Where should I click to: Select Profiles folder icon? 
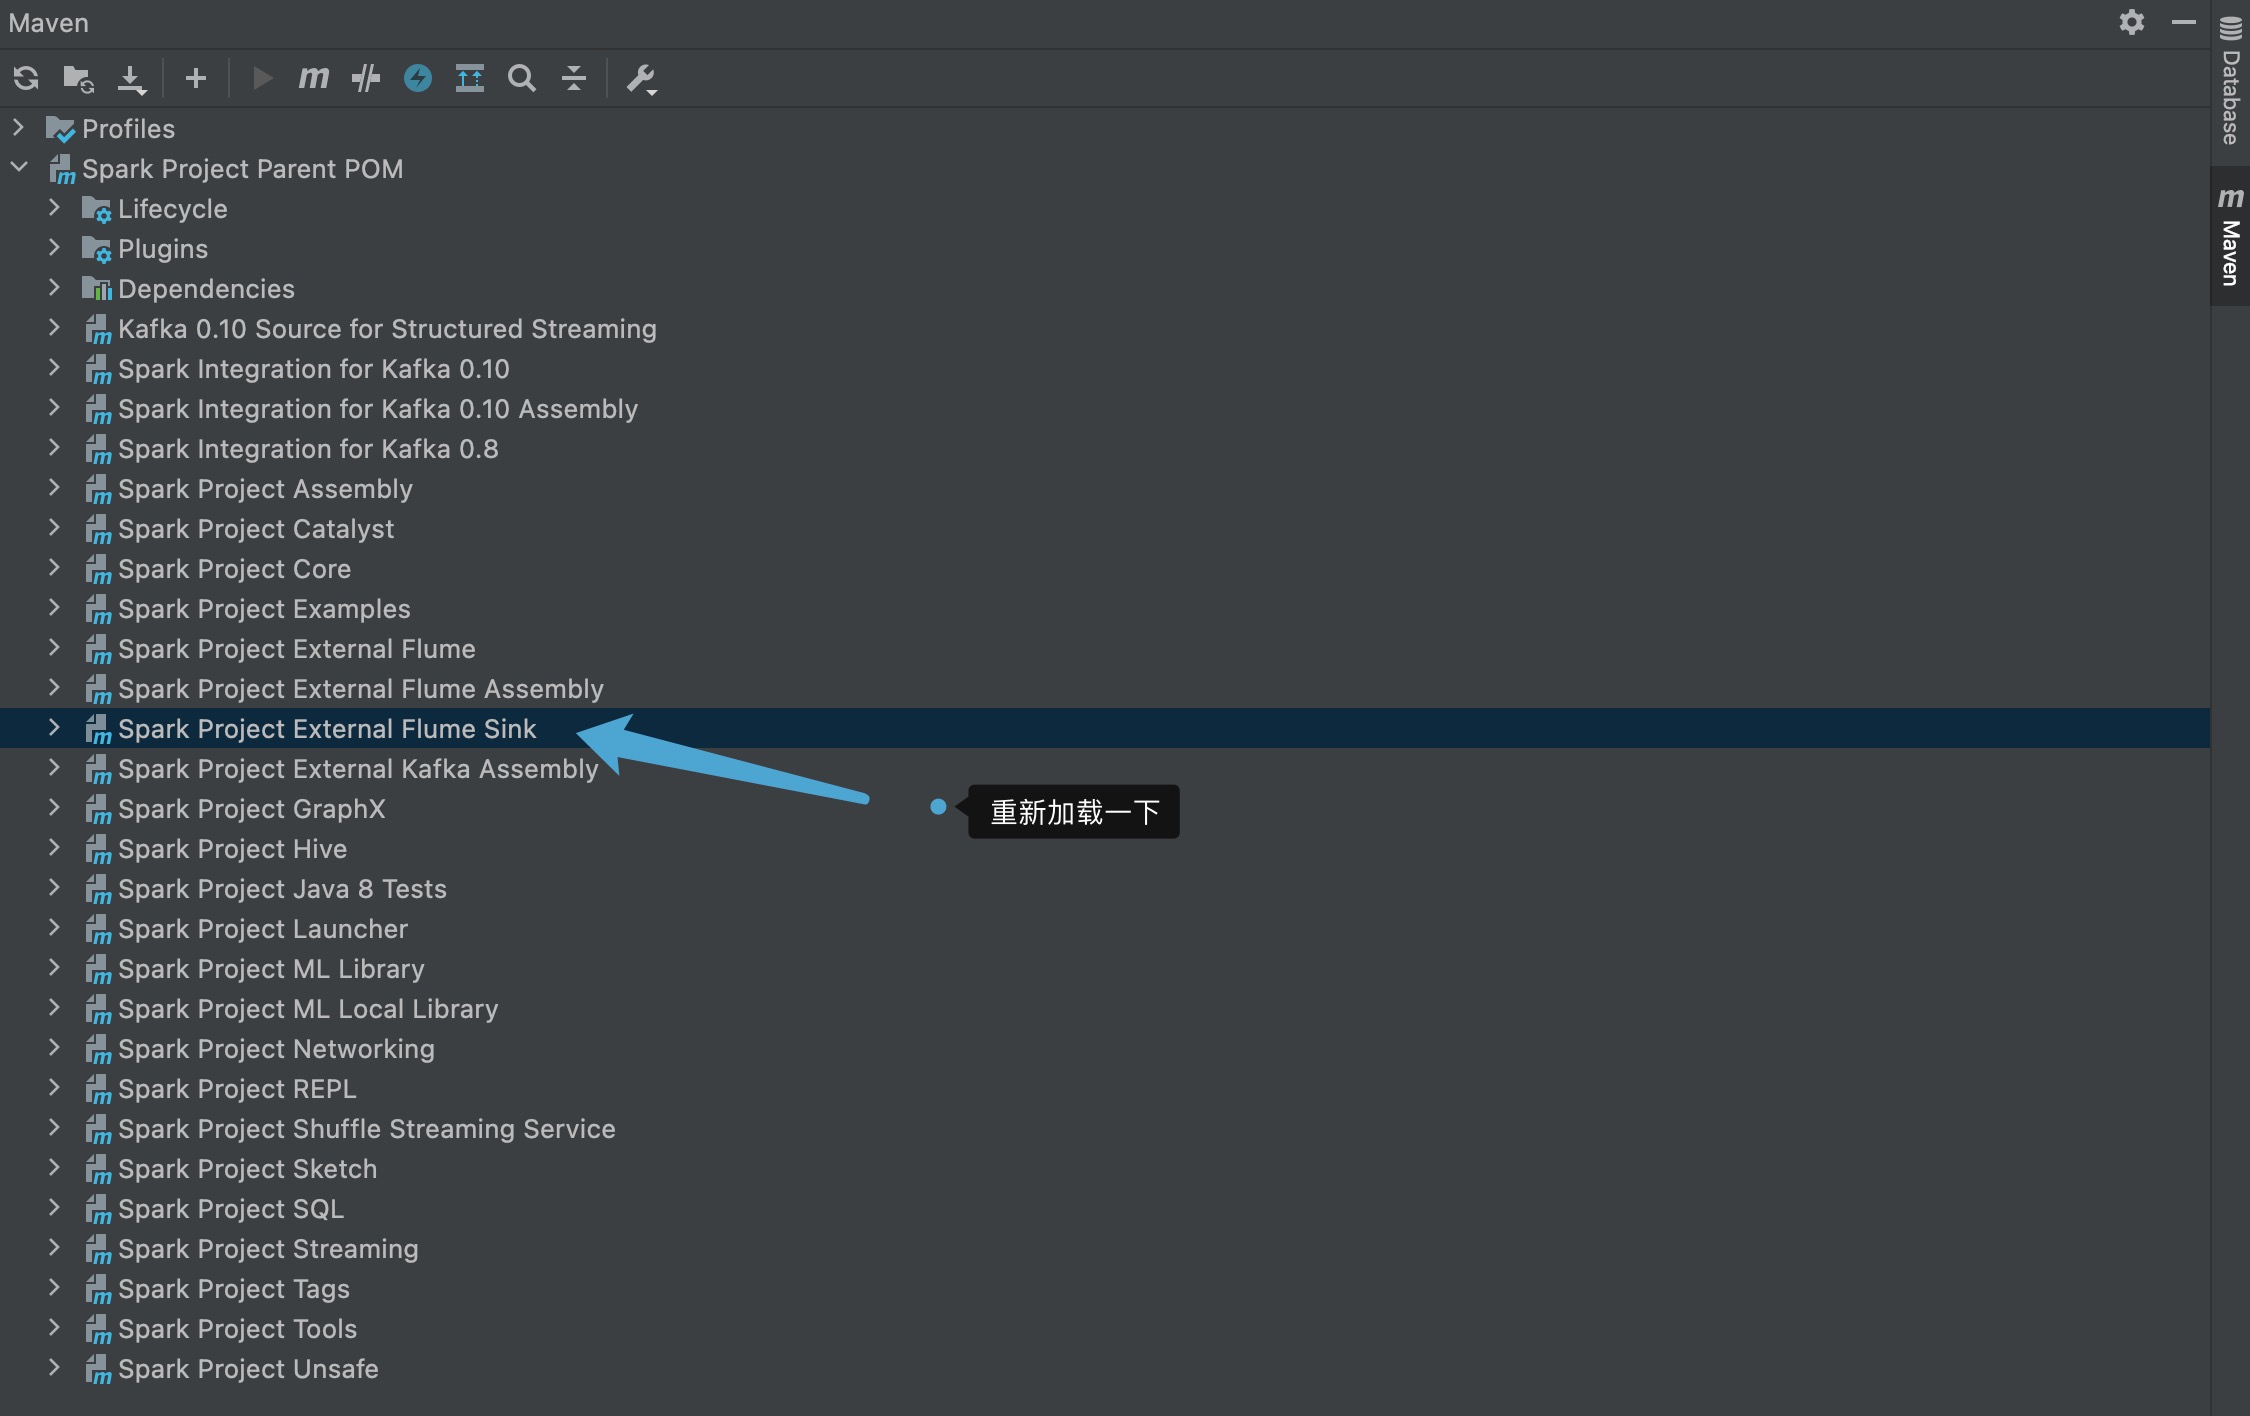60,129
